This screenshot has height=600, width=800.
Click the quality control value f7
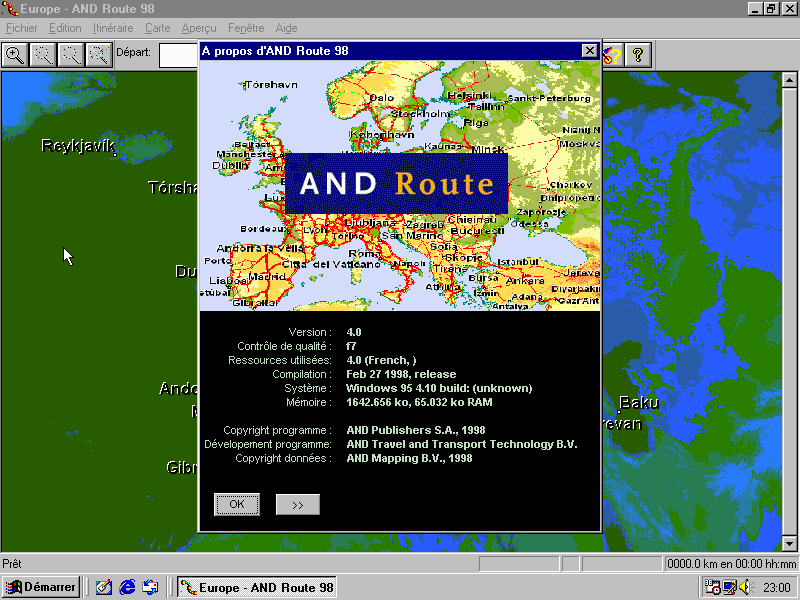(351, 346)
